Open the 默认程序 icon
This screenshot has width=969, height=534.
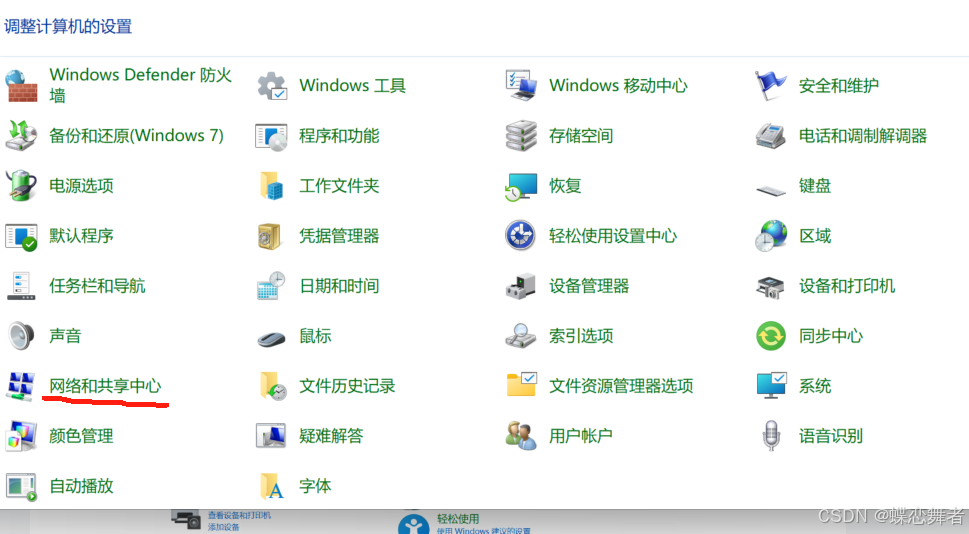click(x=22, y=237)
